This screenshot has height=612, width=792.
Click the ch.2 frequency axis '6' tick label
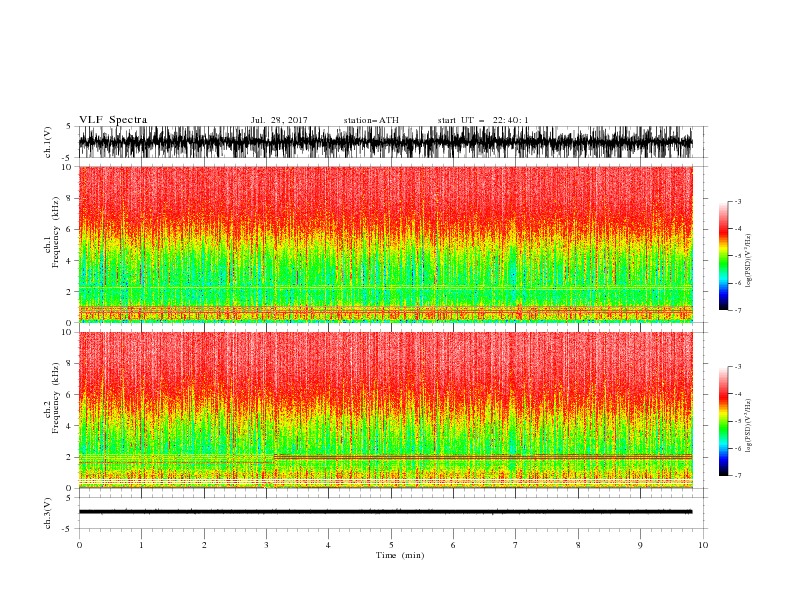[x=70, y=394]
